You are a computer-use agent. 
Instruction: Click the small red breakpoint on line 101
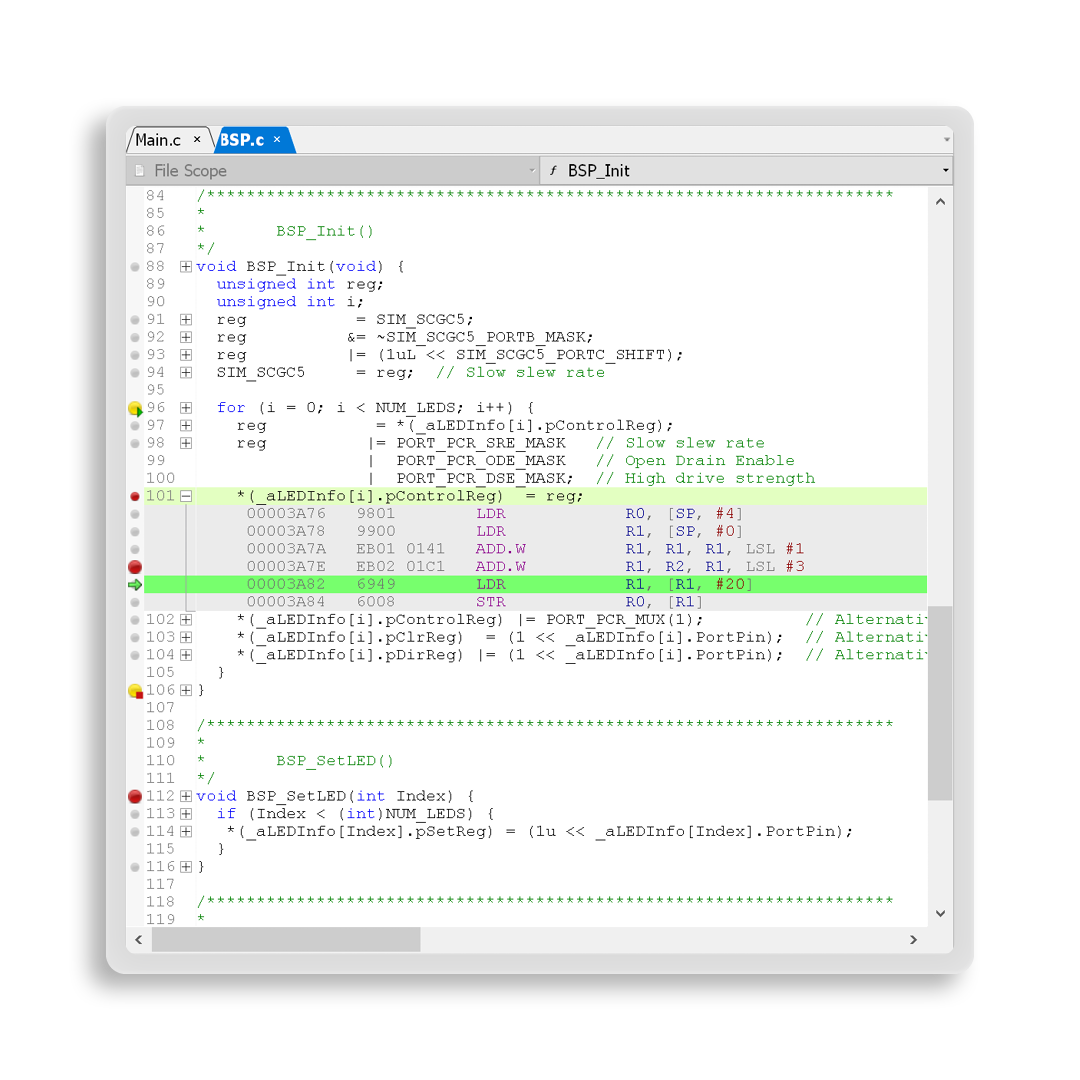point(135,496)
